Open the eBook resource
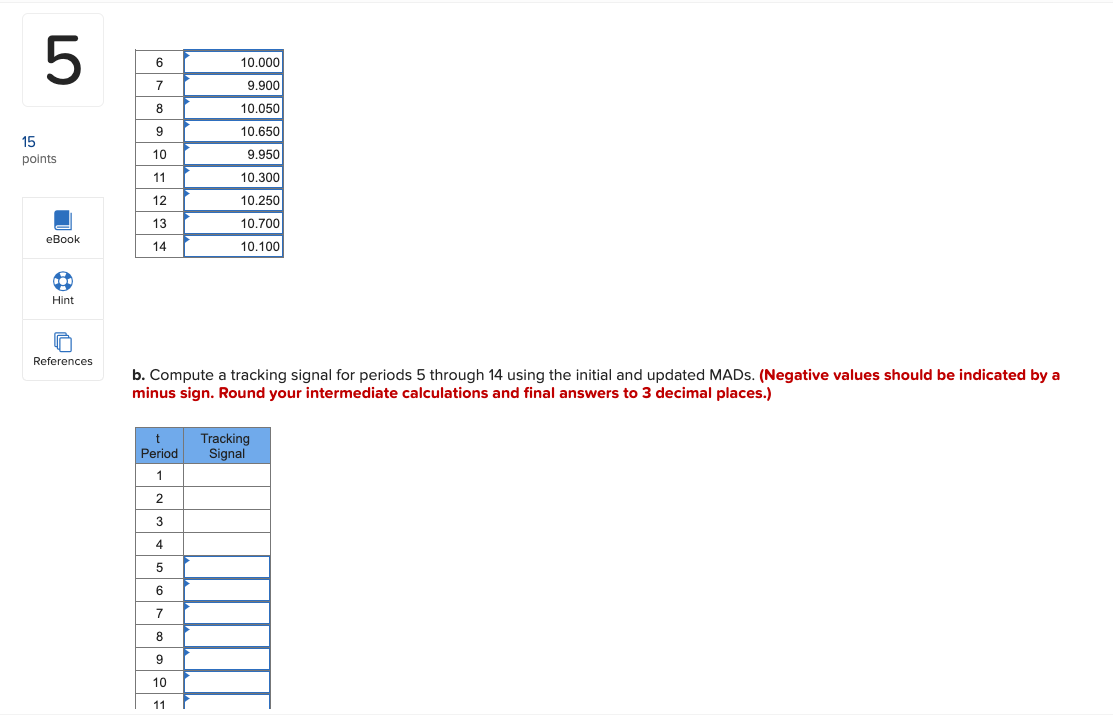The height and width of the screenshot is (715, 1113). (62, 227)
